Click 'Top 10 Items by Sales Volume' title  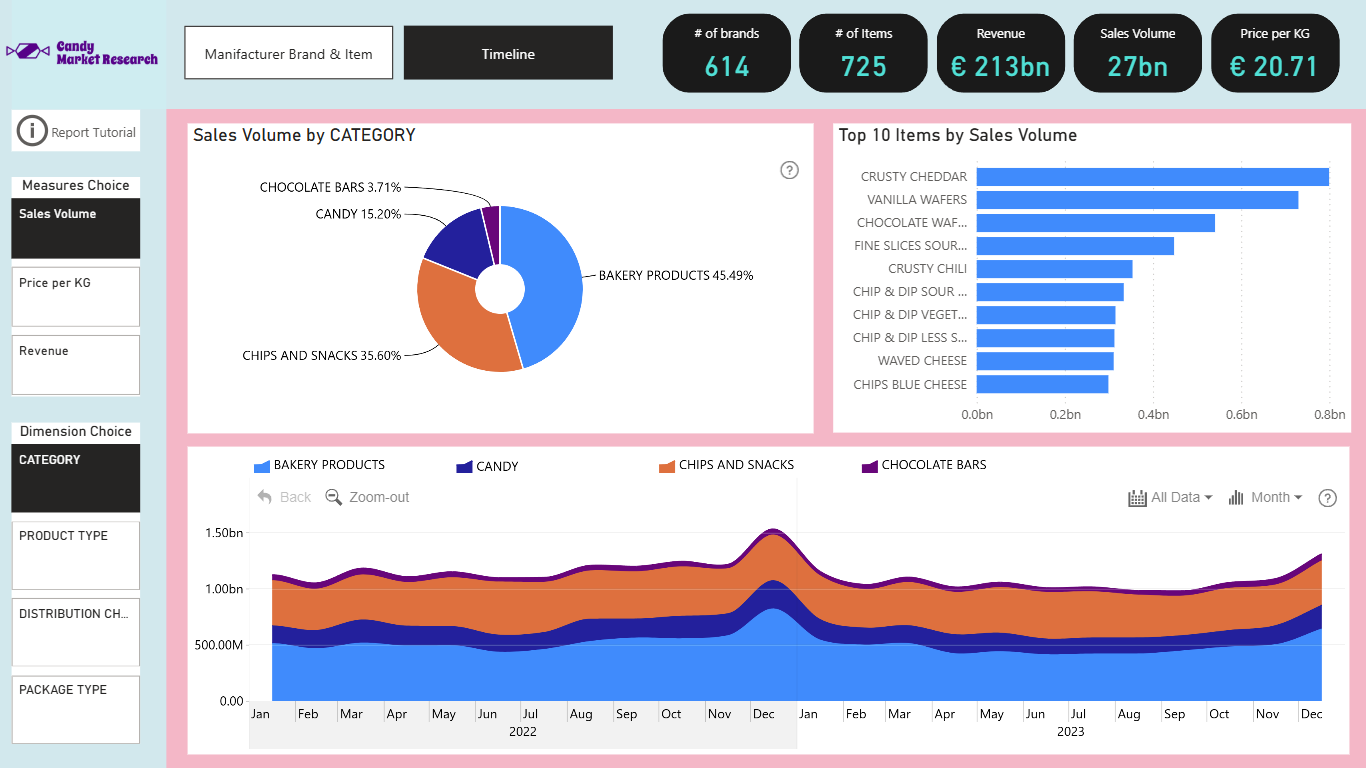pyautogui.click(x=958, y=135)
